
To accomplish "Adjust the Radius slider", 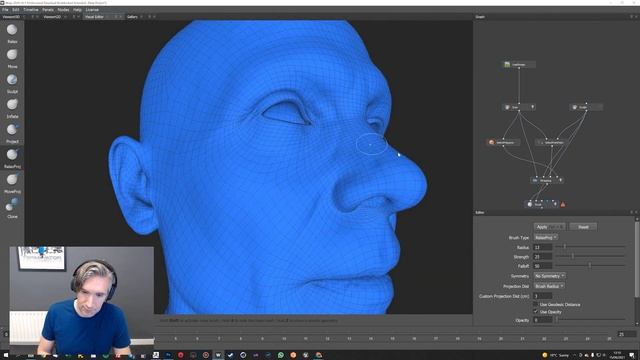I will [590, 247].
